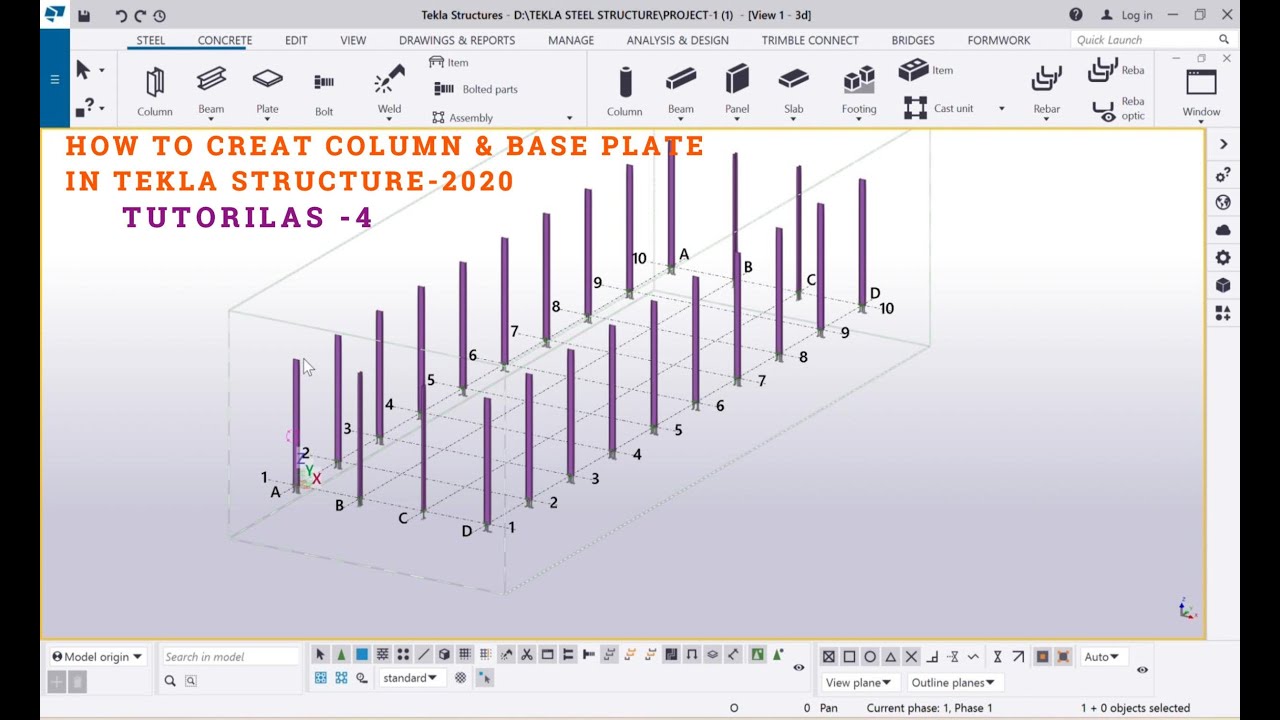
Task: Open the ANALYSIS & DESIGN tab
Action: click(x=677, y=40)
